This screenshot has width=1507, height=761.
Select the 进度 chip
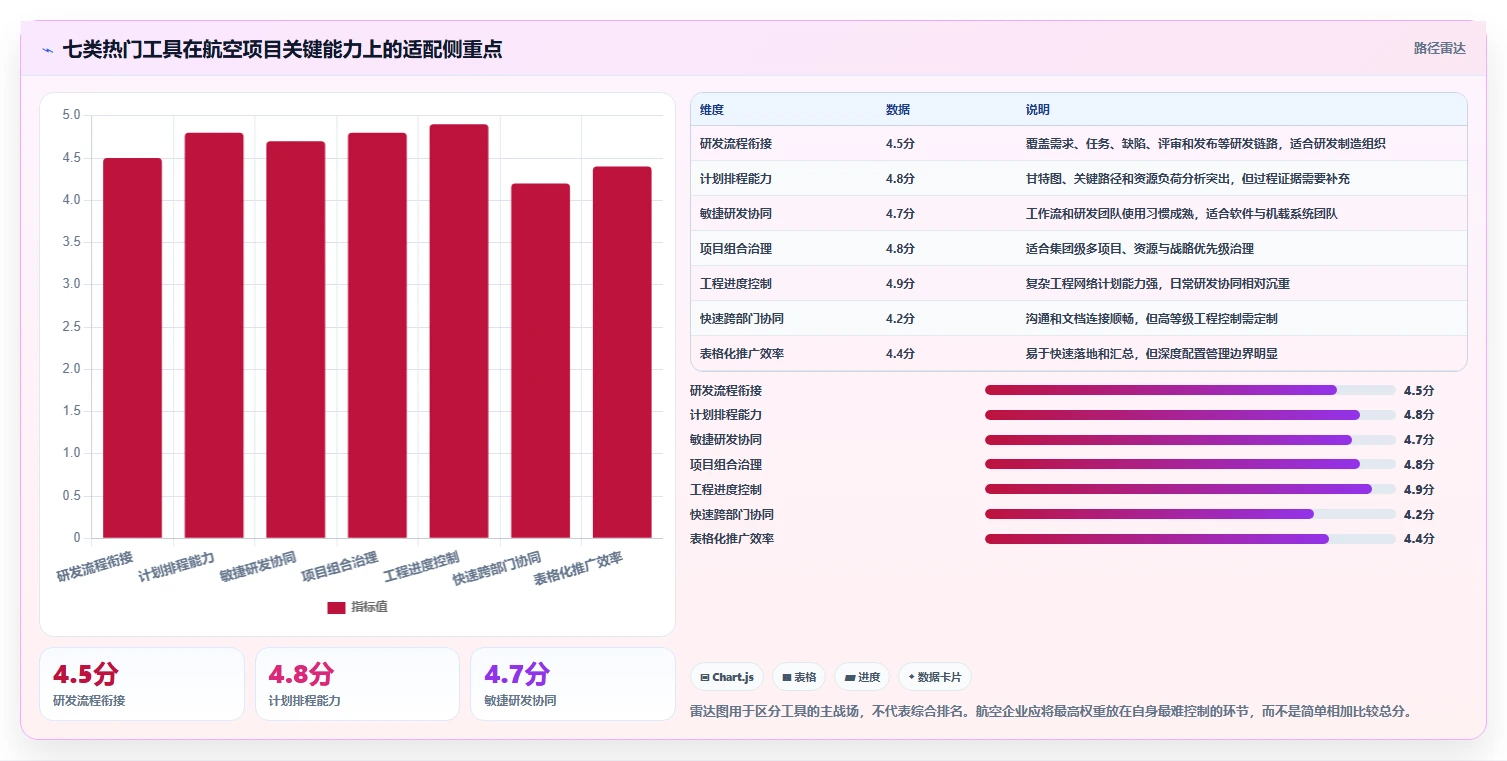[x=862, y=677]
